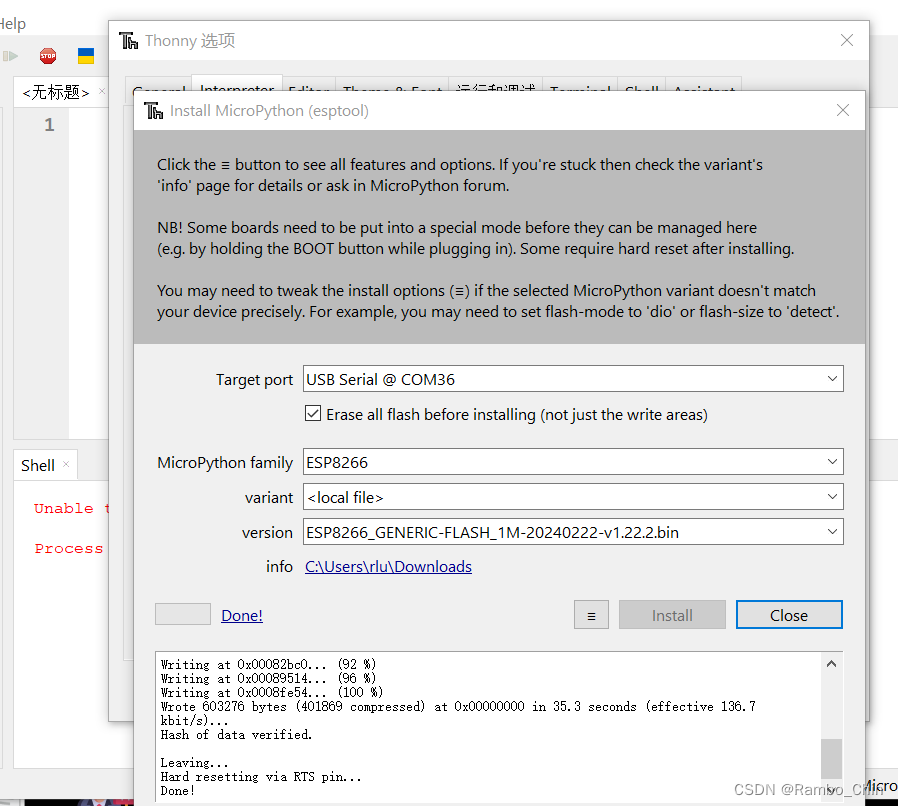The width and height of the screenshot is (898, 806).
Task: Click the Done! link
Action: pyautogui.click(x=241, y=614)
